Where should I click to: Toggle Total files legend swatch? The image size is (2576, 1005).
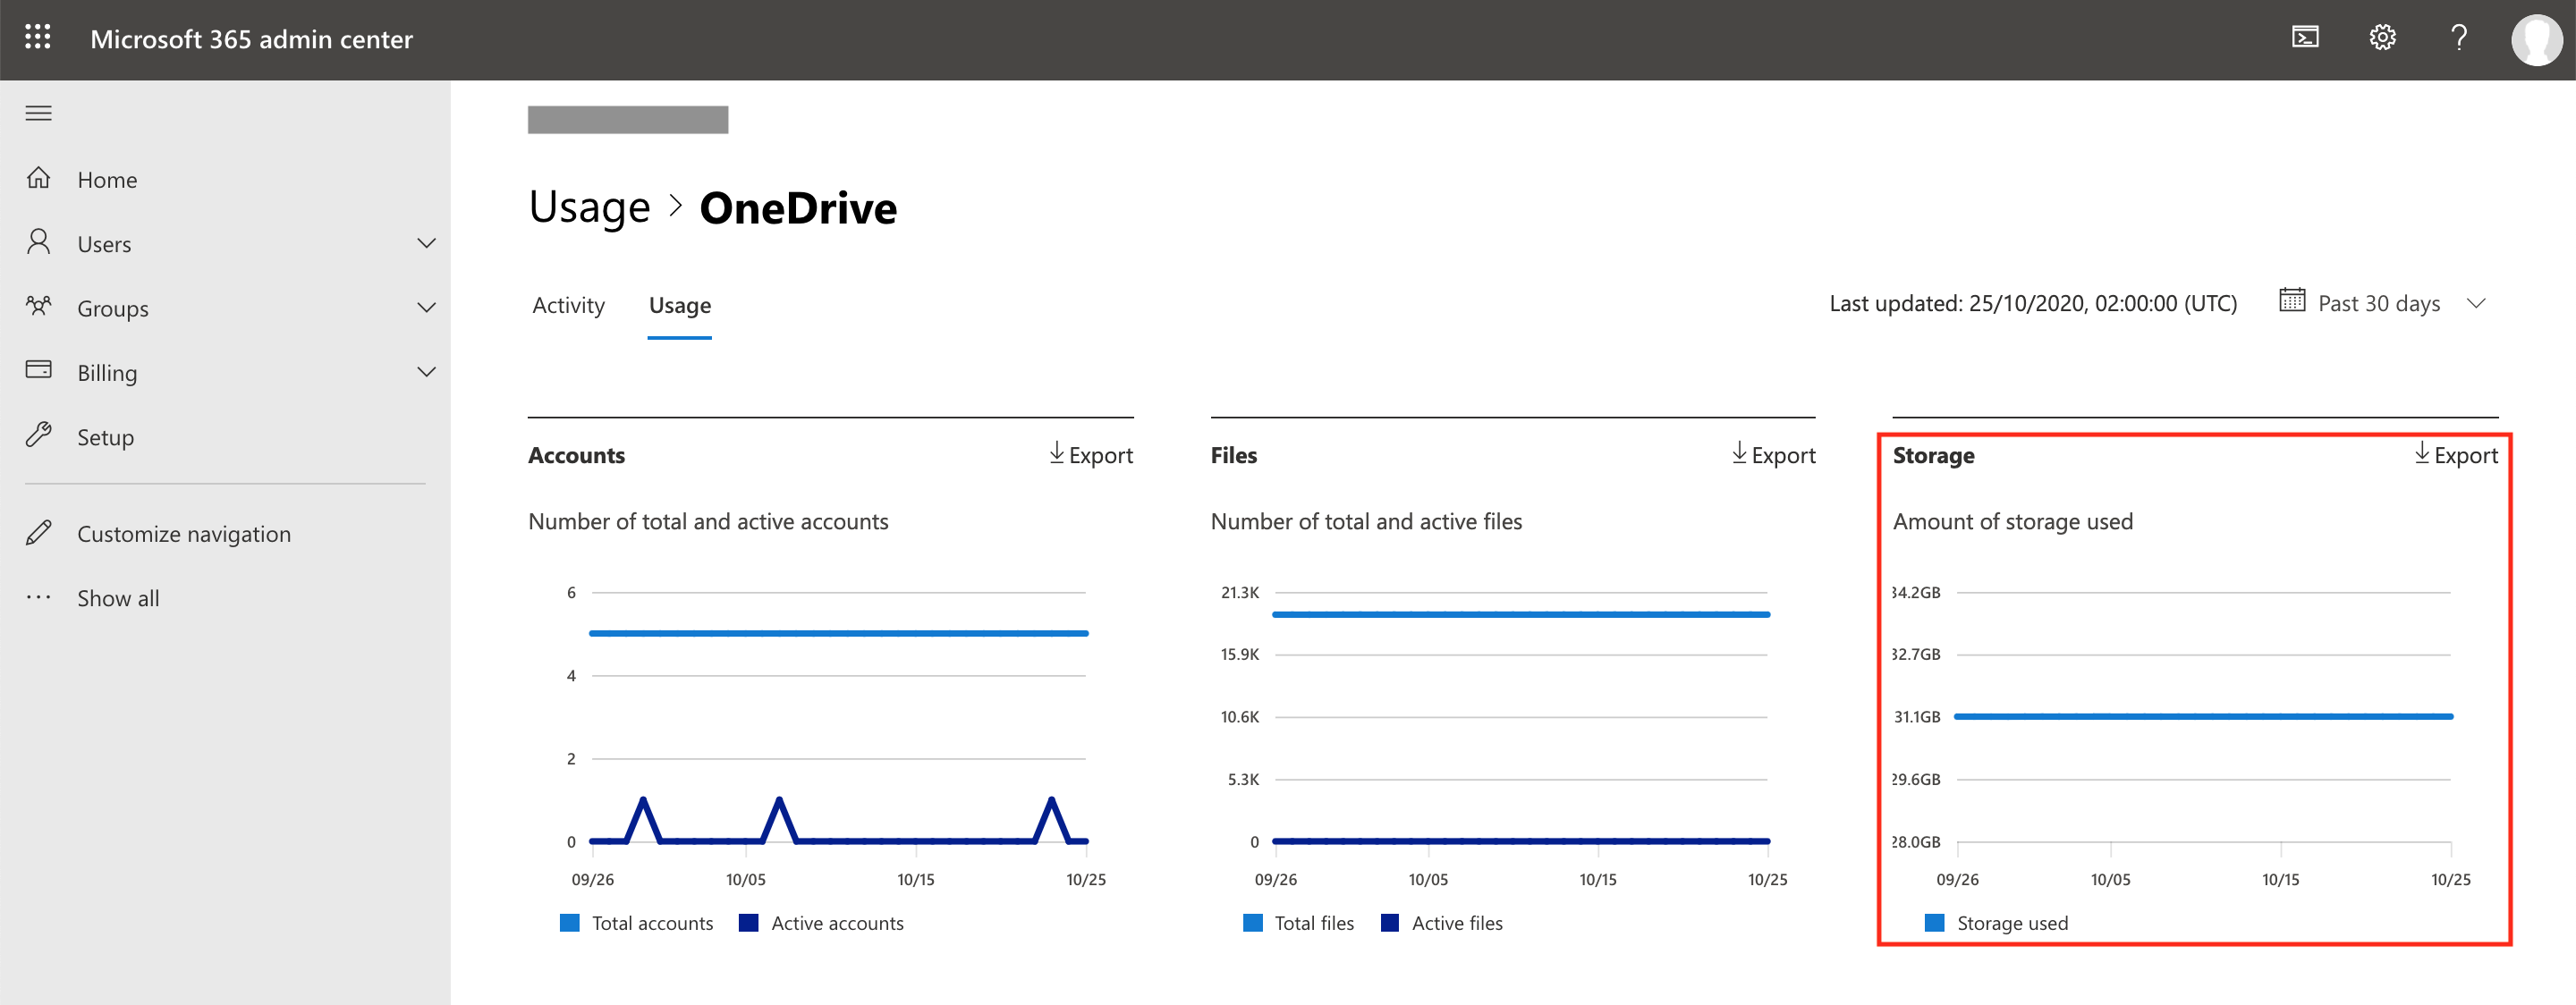click(x=1252, y=922)
